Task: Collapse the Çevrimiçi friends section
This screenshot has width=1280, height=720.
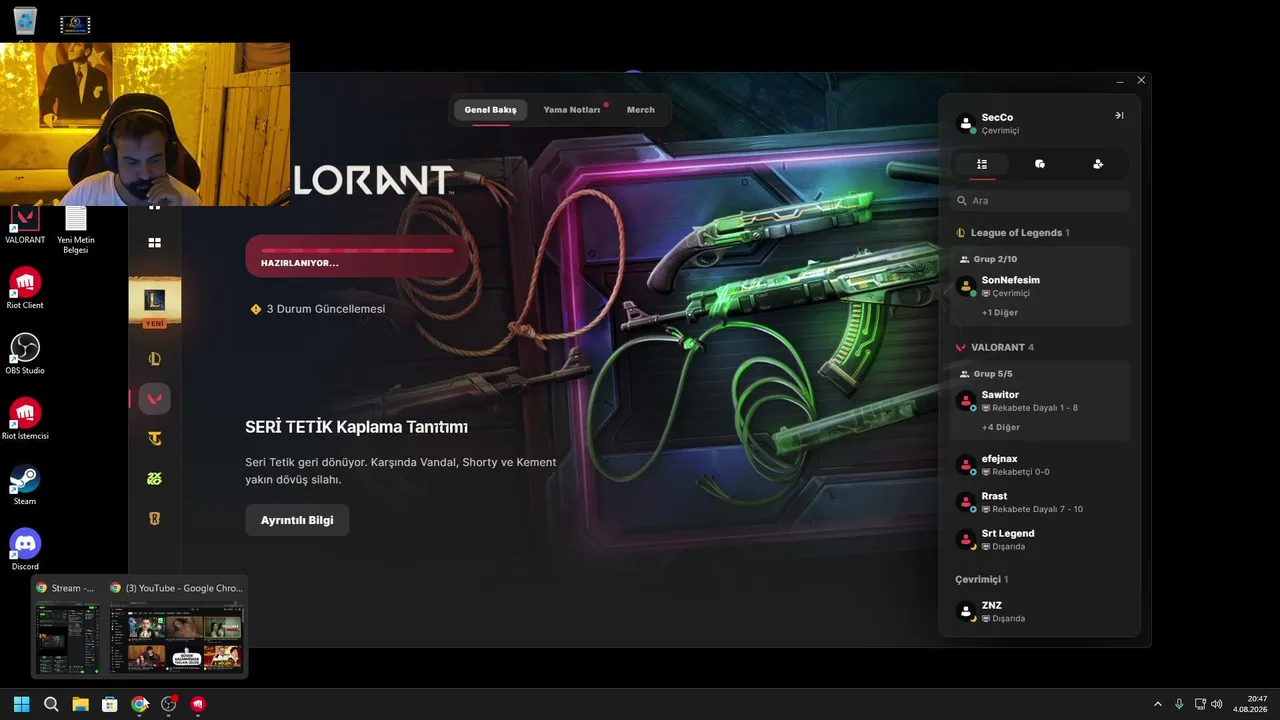Action: (982, 579)
